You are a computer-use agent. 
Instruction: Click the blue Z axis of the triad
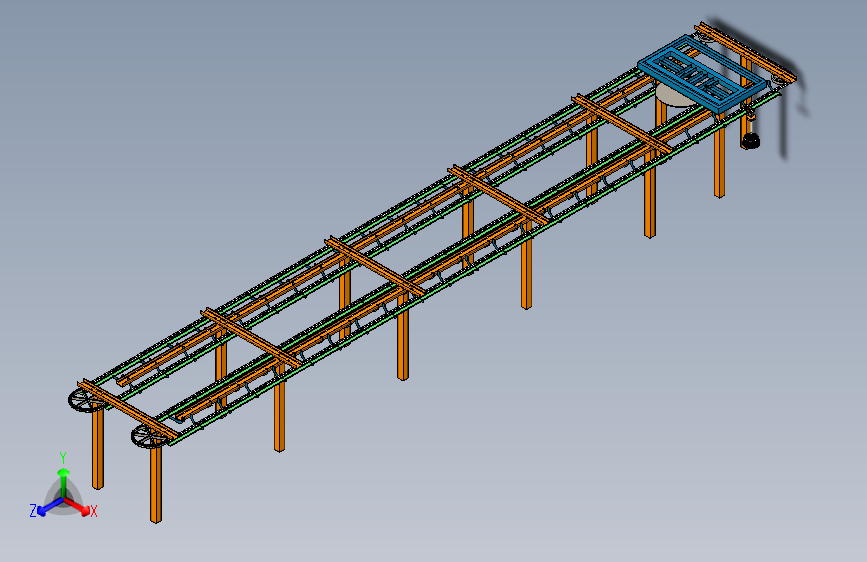50,507
